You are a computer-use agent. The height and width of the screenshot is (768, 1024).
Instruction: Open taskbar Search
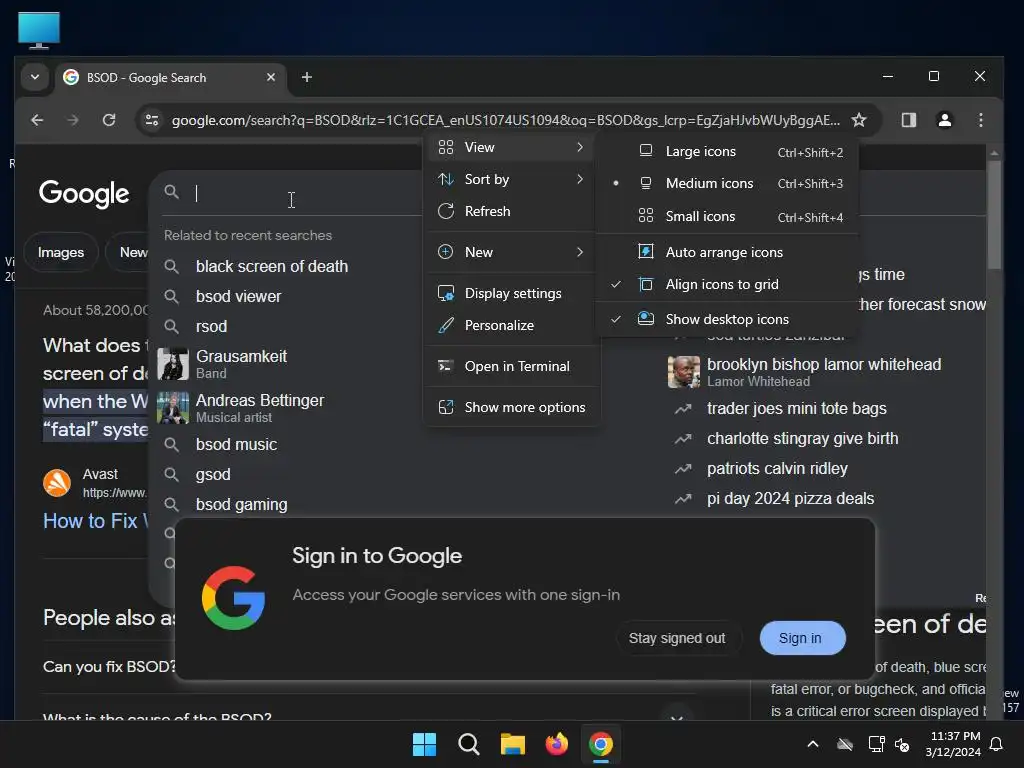tap(468, 744)
